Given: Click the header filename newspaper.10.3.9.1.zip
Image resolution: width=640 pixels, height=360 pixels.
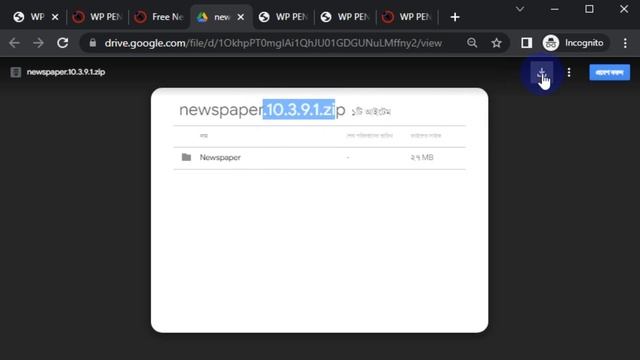Looking at the screenshot, I should click(66, 72).
